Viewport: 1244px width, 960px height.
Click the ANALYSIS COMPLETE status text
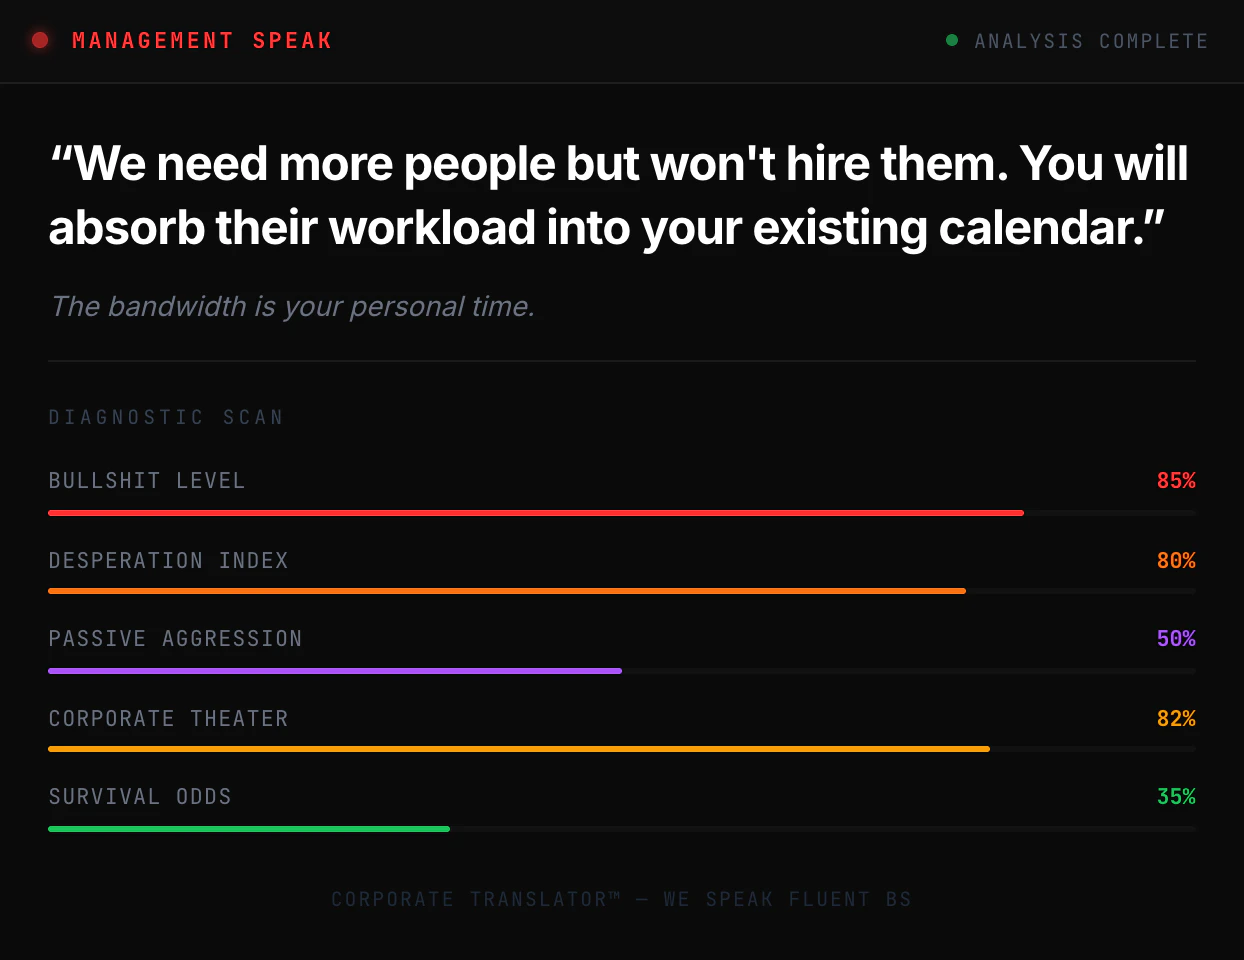click(x=1091, y=41)
